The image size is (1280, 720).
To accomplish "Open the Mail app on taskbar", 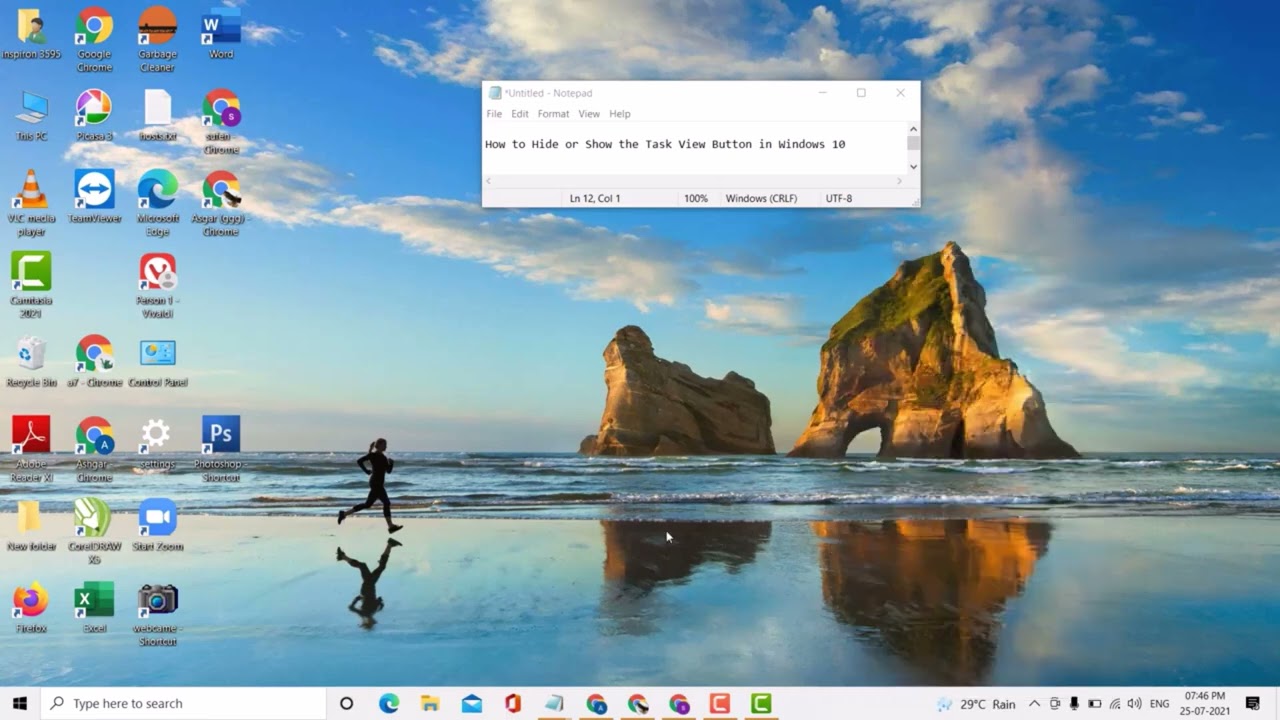I will (472, 703).
